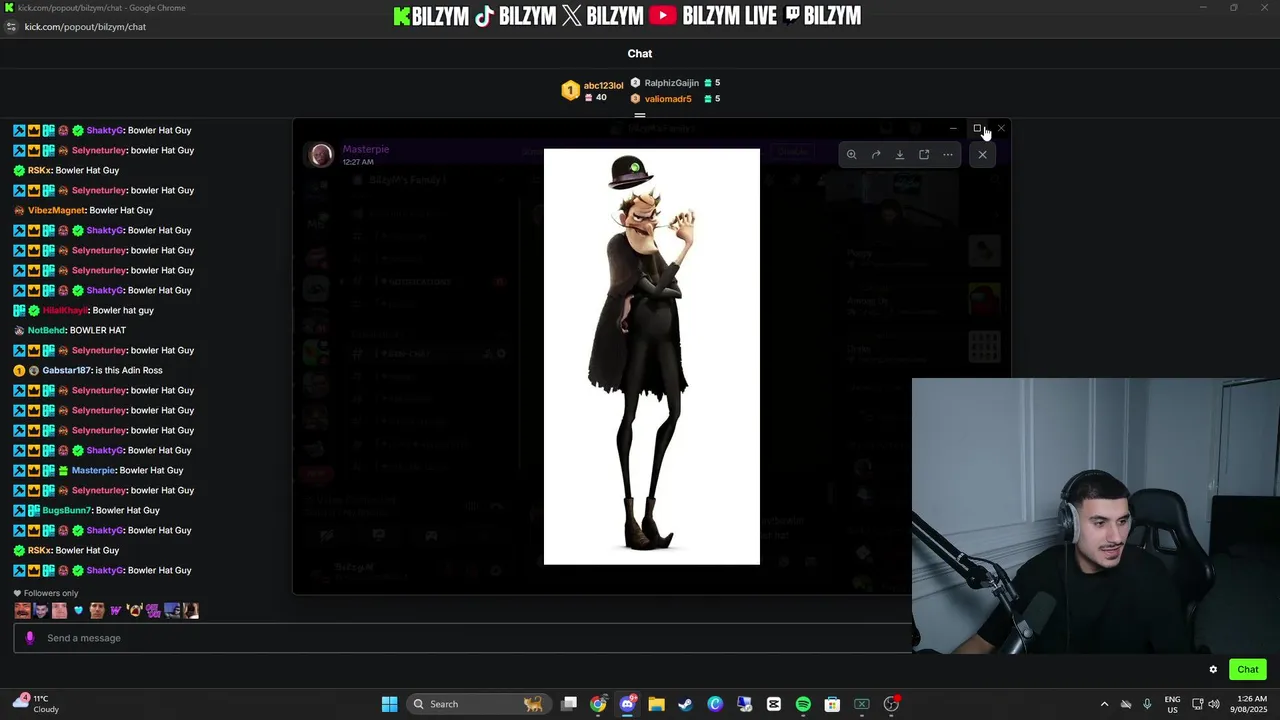The height and width of the screenshot is (720, 1280).
Task: Open Canva icon on taskbar
Action: (715, 704)
